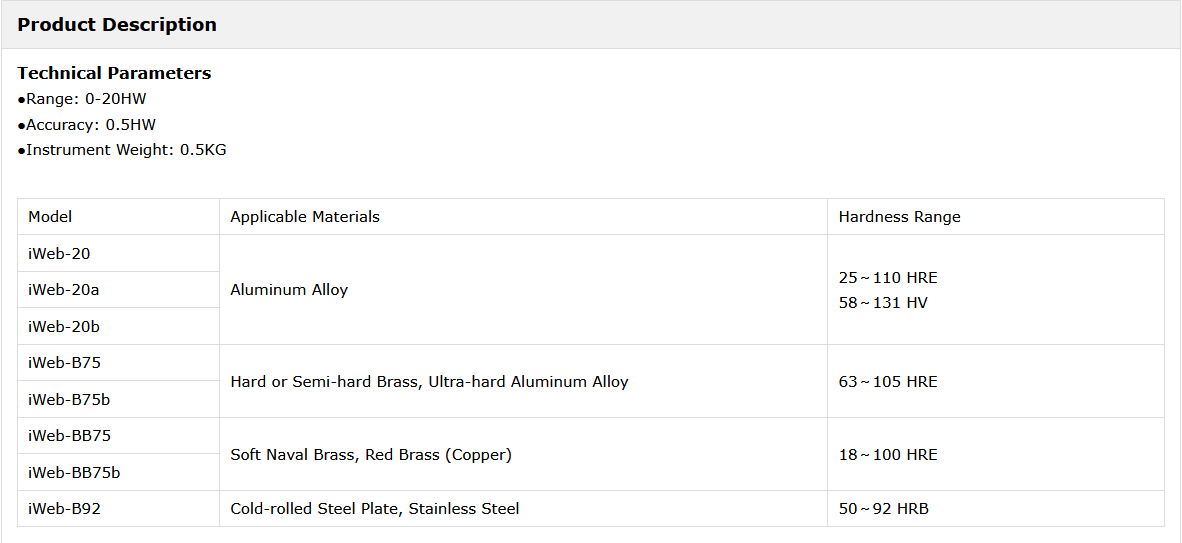This screenshot has width=1182, height=543.
Task: Click the Applicable Materials column header
Action: pos(305,217)
